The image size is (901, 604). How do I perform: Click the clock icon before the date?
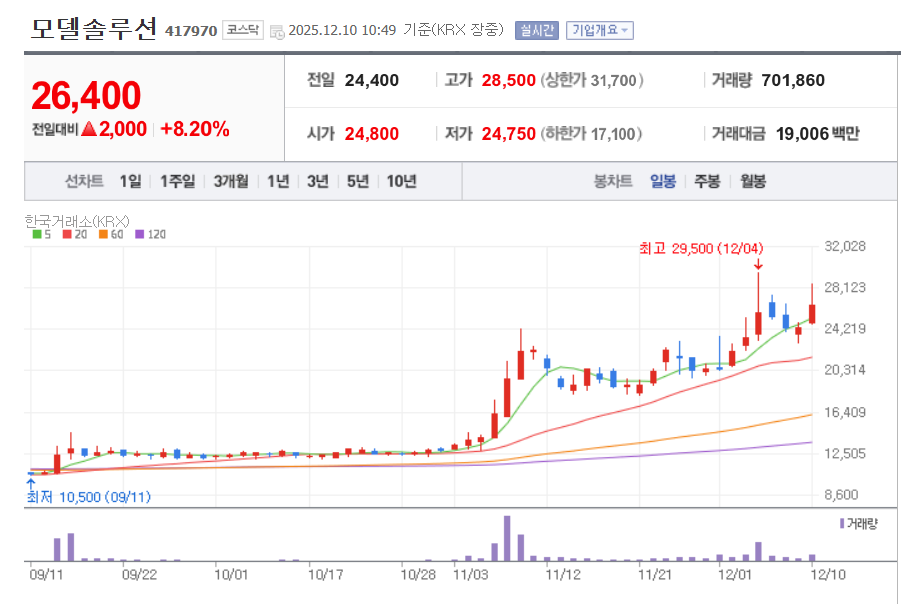[277, 31]
